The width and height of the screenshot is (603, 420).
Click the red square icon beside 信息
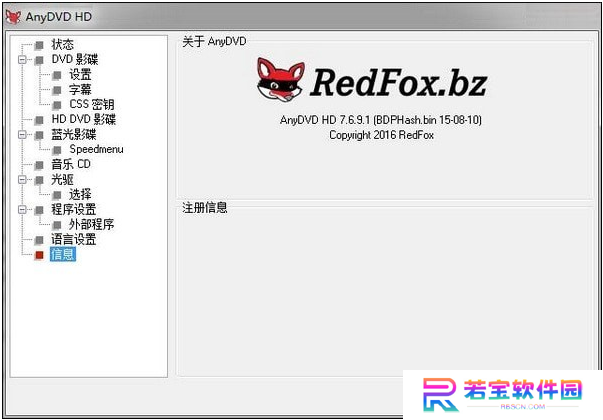pyautogui.click(x=39, y=255)
